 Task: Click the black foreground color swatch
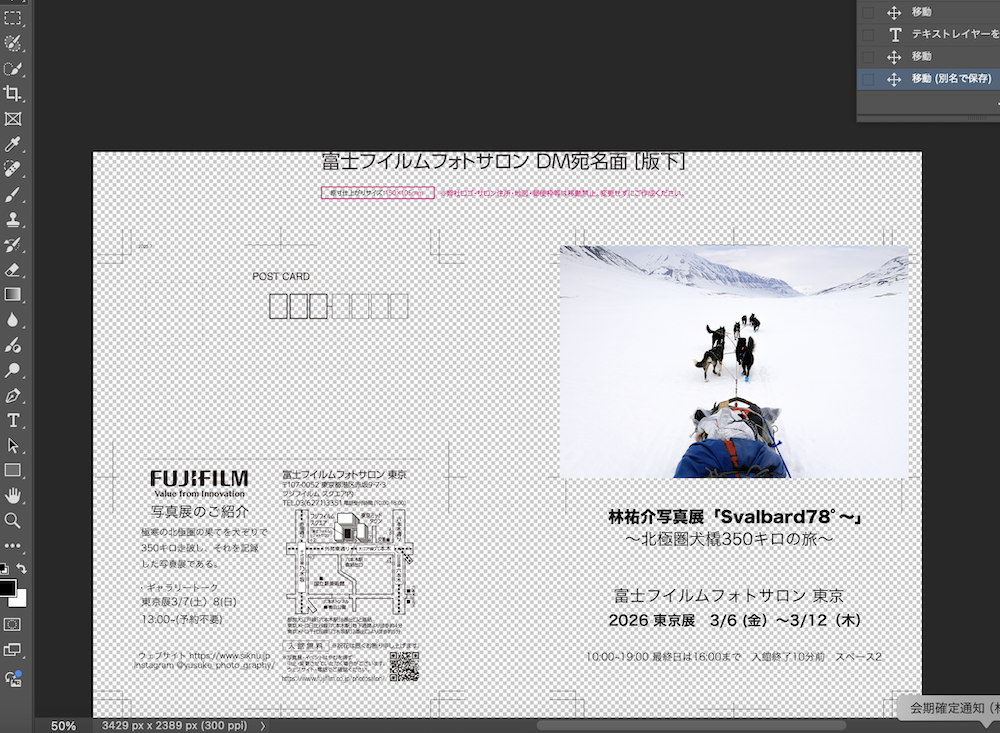point(8,588)
